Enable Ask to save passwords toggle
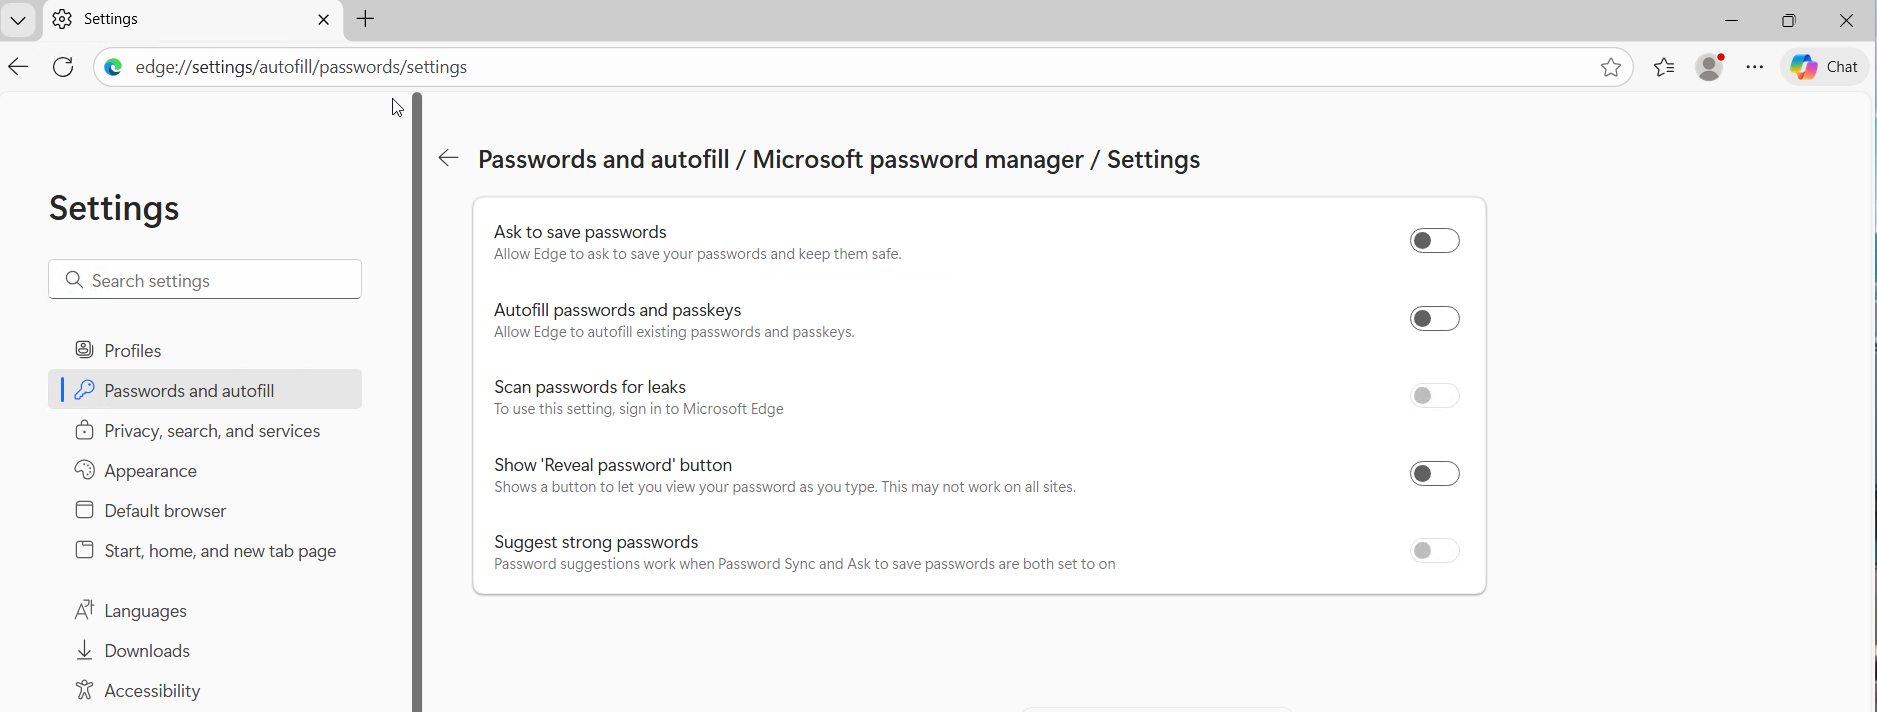The height and width of the screenshot is (712, 1877). coord(1435,241)
